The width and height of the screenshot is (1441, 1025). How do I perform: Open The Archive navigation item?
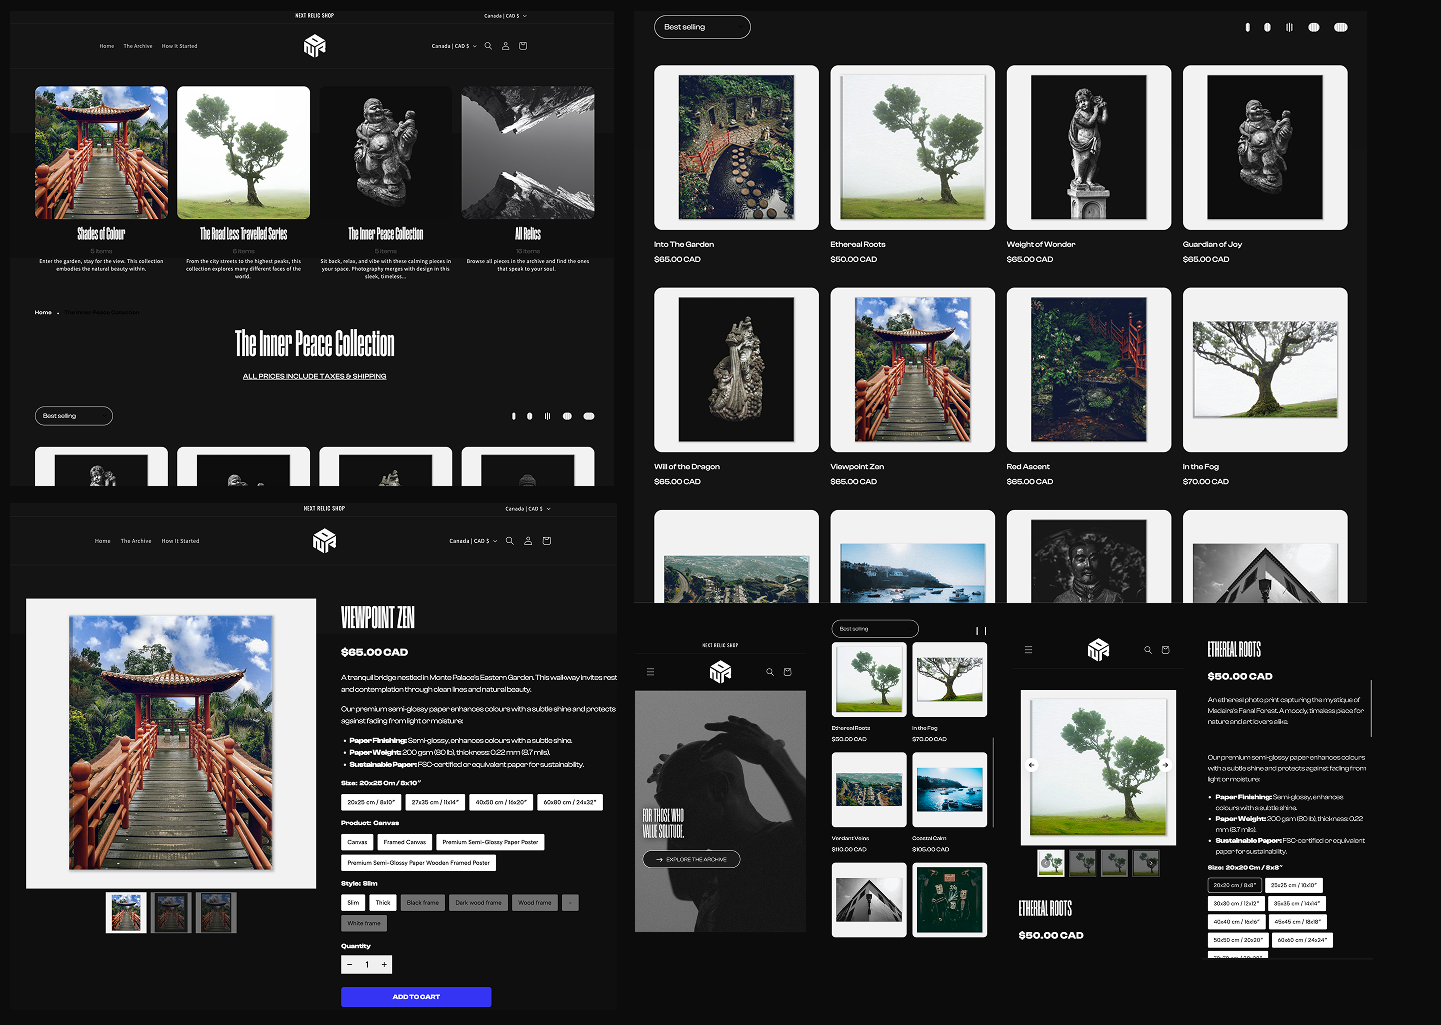click(x=137, y=46)
